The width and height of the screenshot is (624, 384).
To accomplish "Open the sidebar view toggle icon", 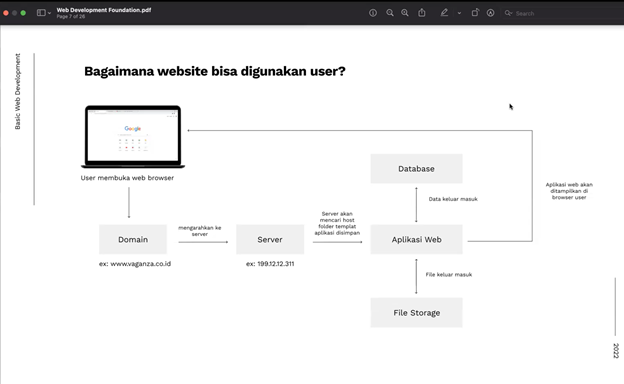I will (x=41, y=13).
